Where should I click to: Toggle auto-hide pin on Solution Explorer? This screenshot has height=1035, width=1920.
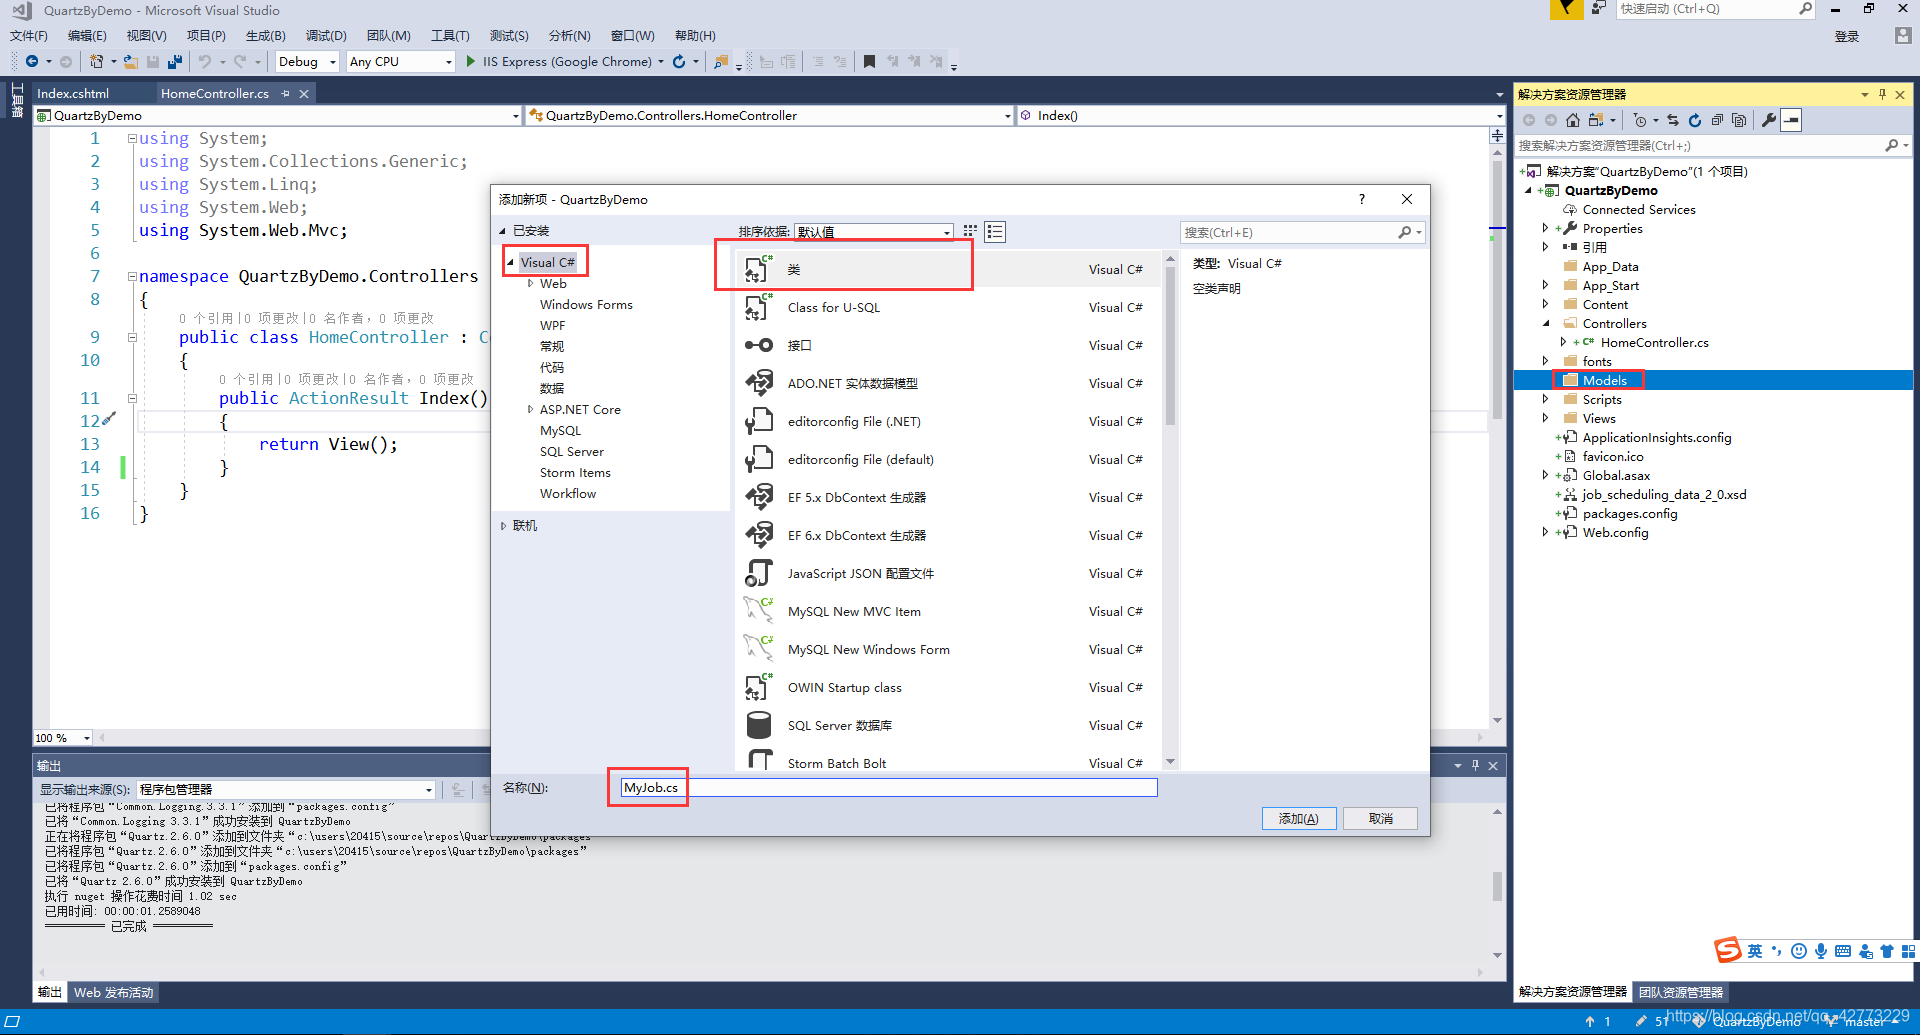1882,94
